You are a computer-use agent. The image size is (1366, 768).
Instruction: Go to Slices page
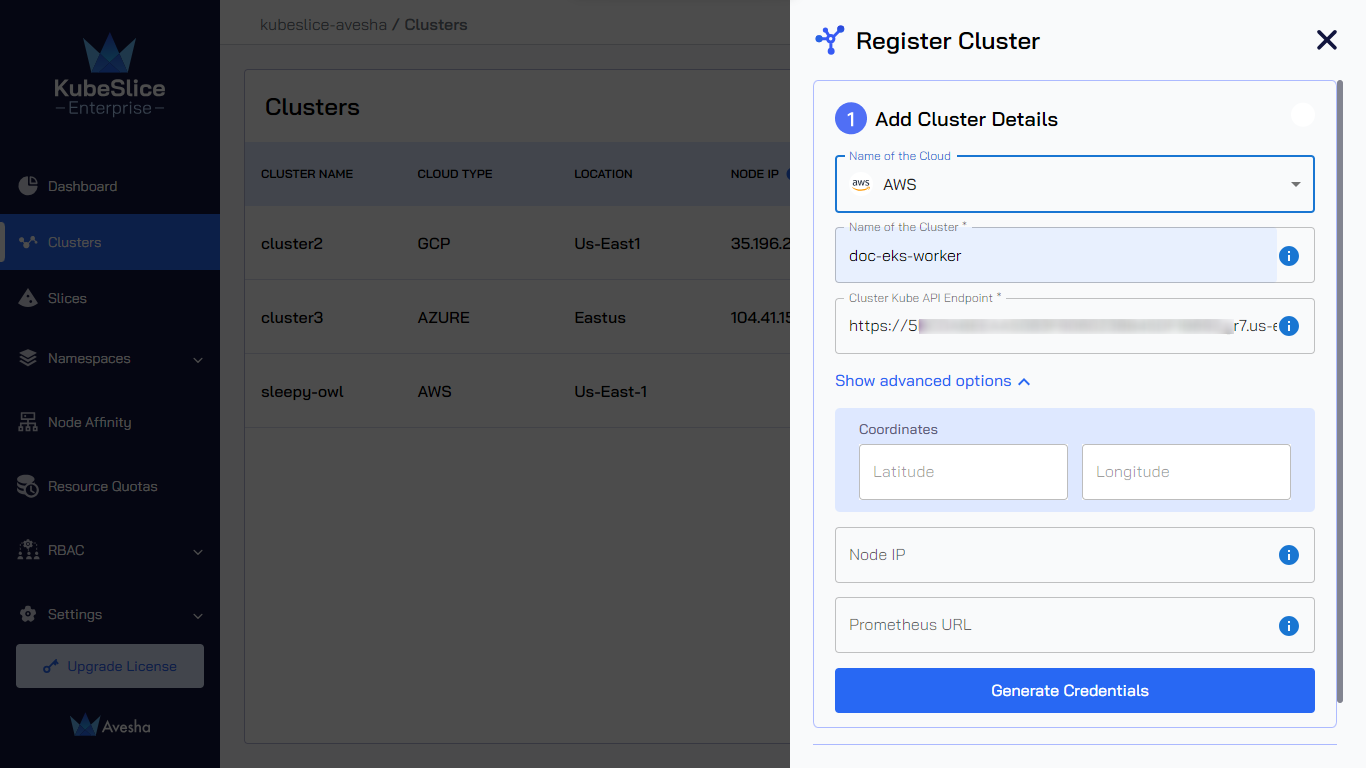click(x=110, y=298)
